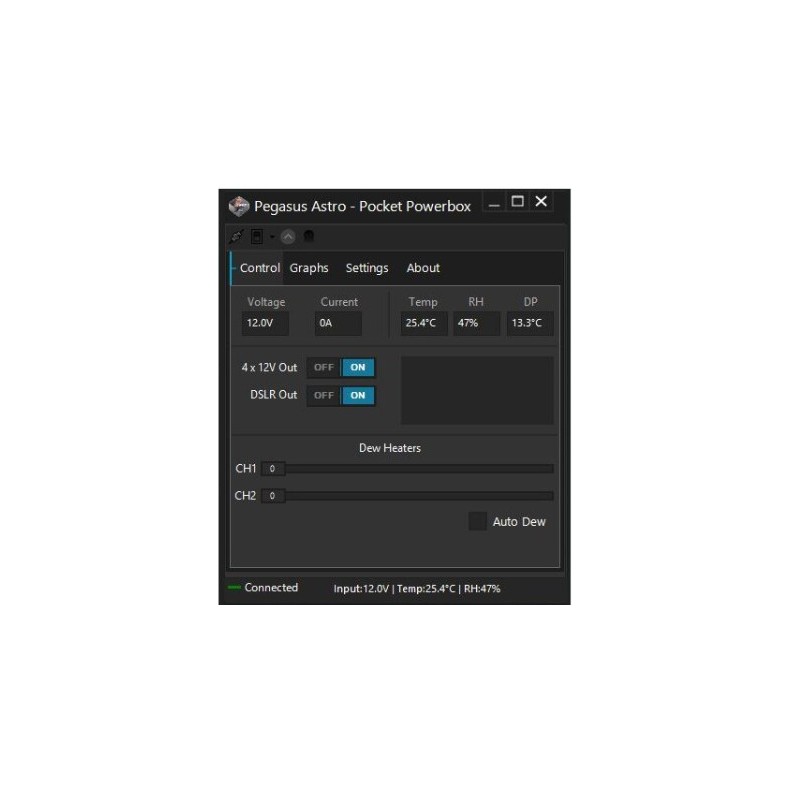Click the DP dew point value field
Viewport: 790px width, 790px height.
(530, 323)
